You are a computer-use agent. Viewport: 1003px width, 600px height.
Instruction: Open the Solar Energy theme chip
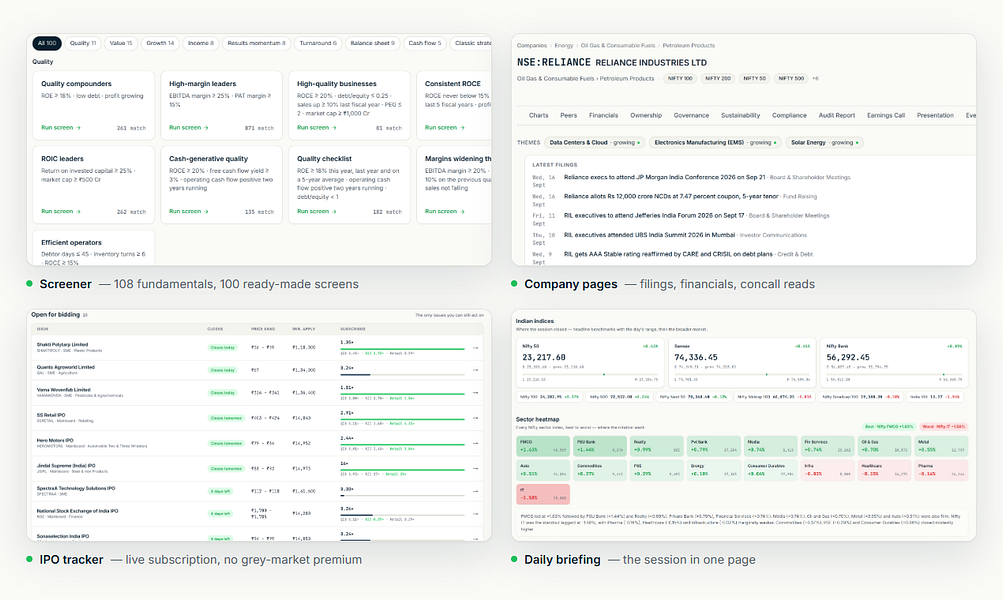[x=825, y=143]
